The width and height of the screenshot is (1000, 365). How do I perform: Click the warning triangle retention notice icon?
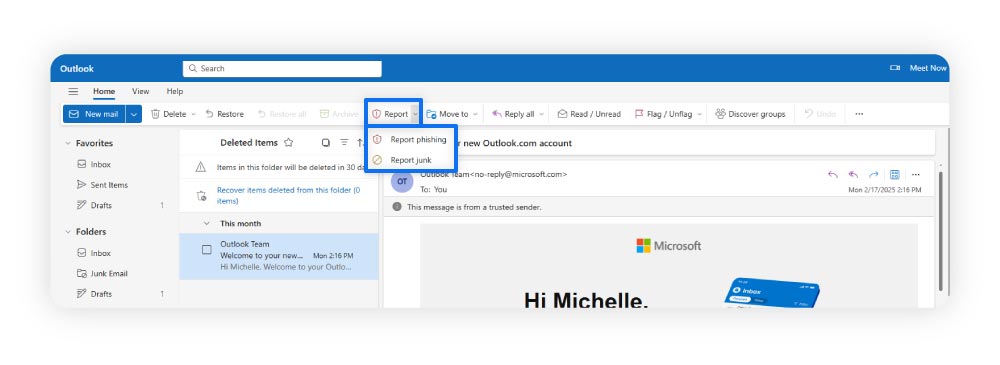click(200, 167)
